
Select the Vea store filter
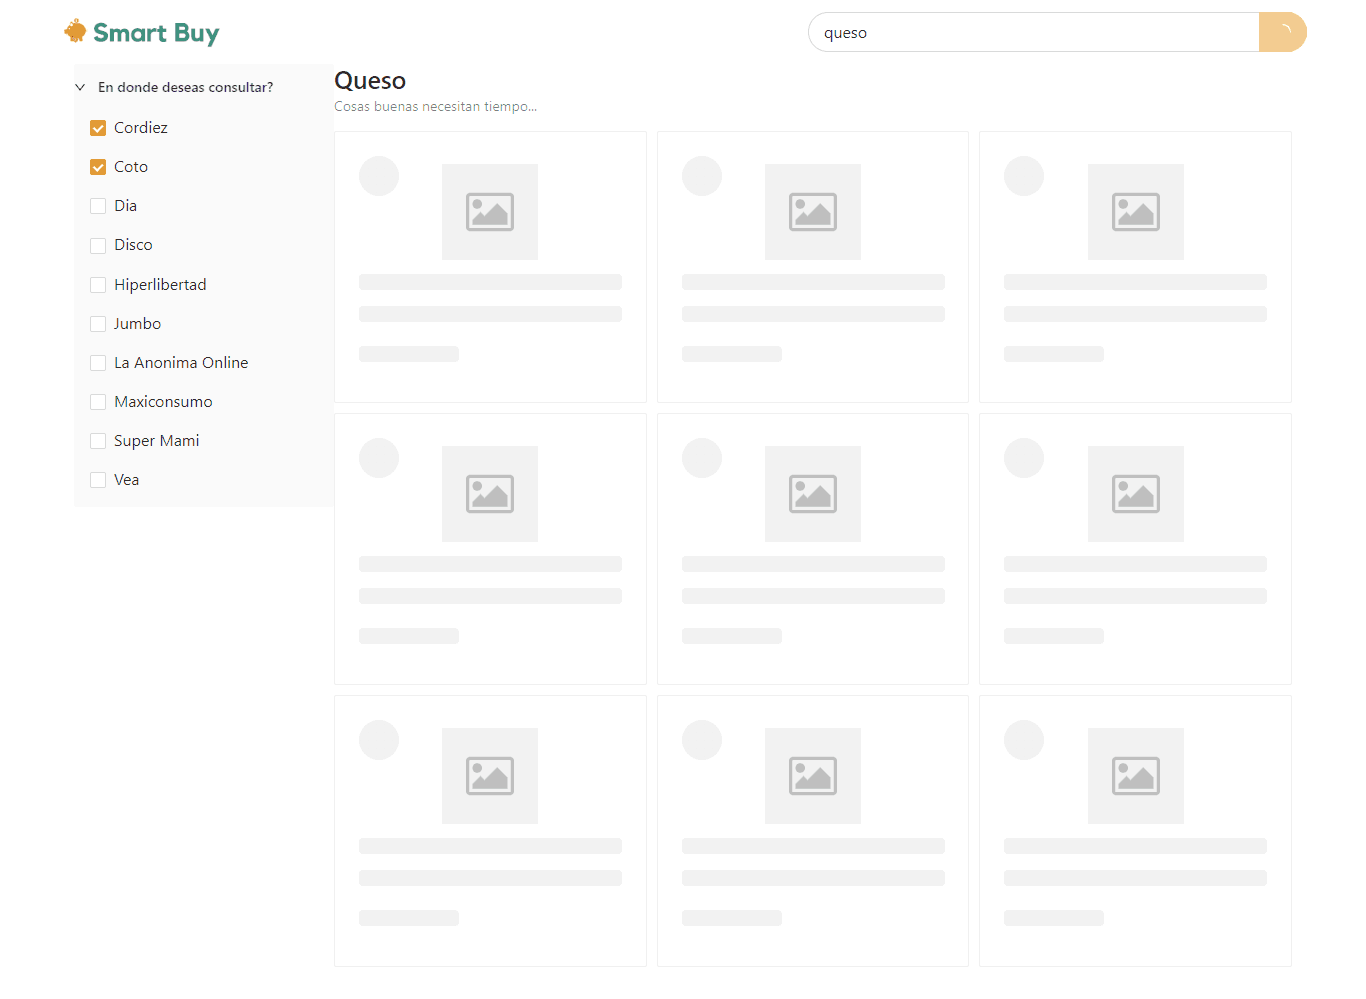(x=97, y=479)
